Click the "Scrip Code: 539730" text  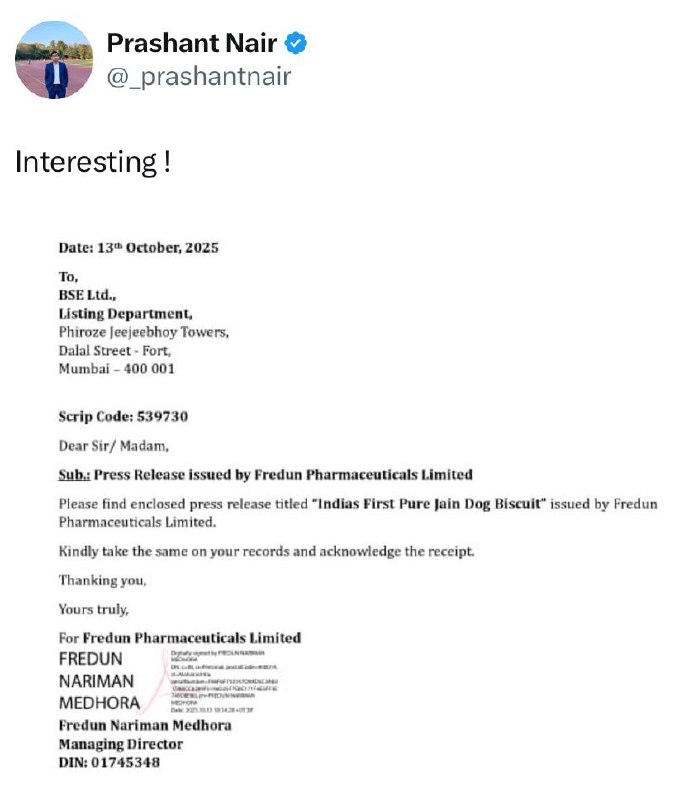click(x=123, y=416)
